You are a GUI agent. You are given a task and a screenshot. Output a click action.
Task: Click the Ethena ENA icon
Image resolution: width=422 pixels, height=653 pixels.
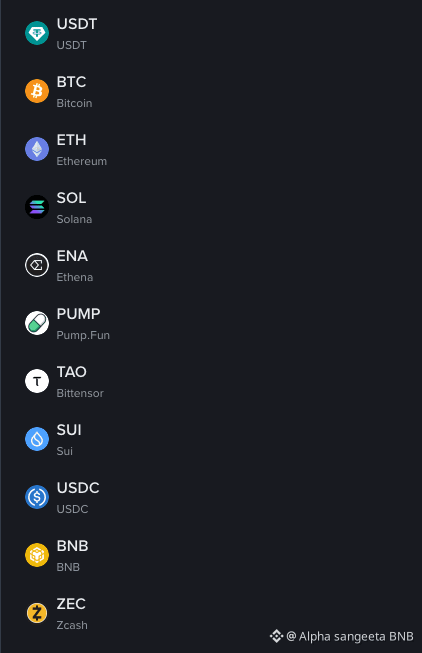point(37,265)
